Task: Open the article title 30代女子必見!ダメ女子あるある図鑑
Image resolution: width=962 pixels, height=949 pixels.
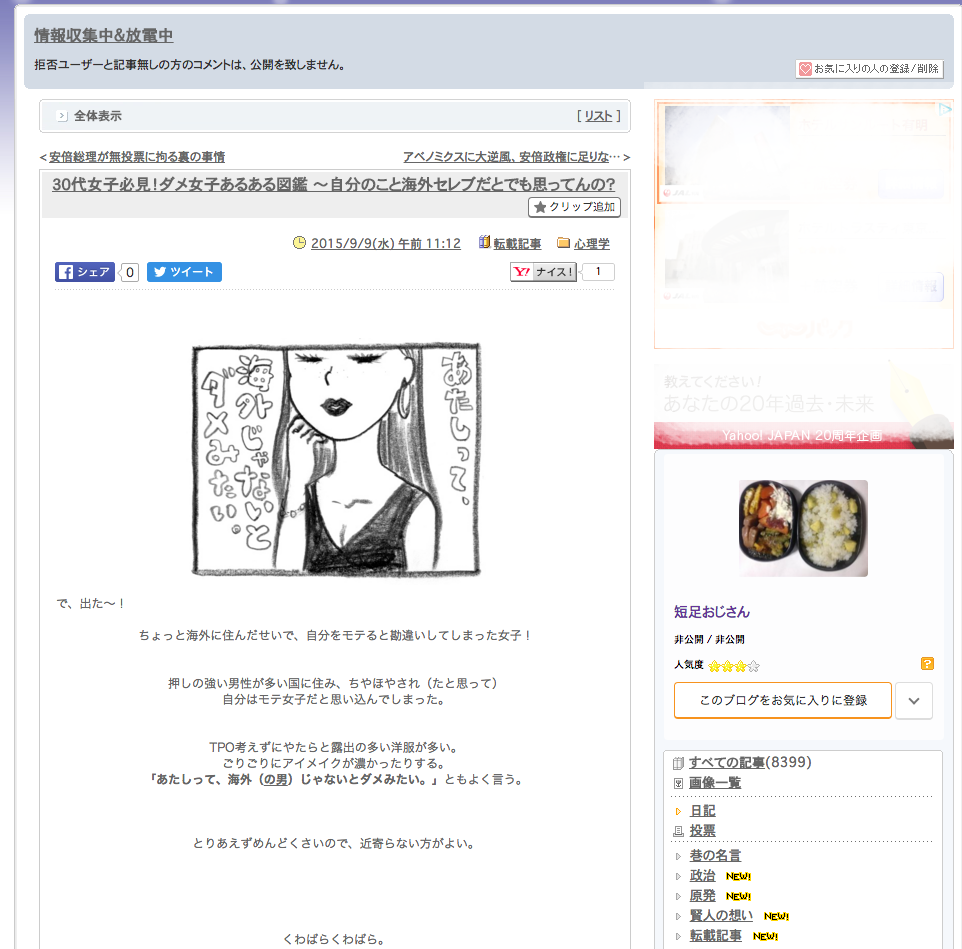Action: tap(333, 184)
